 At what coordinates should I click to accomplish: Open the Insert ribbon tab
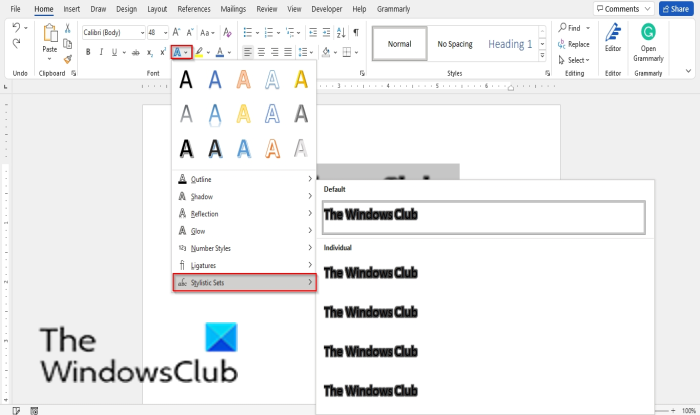tap(71, 9)
